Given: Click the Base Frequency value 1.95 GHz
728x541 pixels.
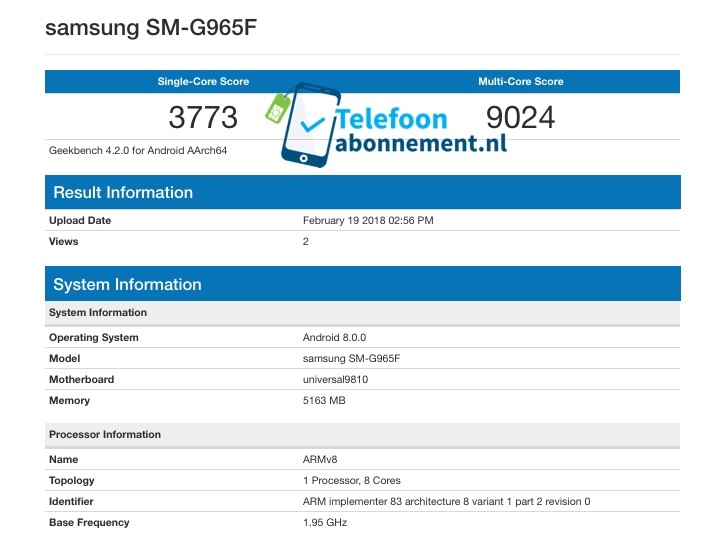Looking at the screenshot, I should (324, 522).
